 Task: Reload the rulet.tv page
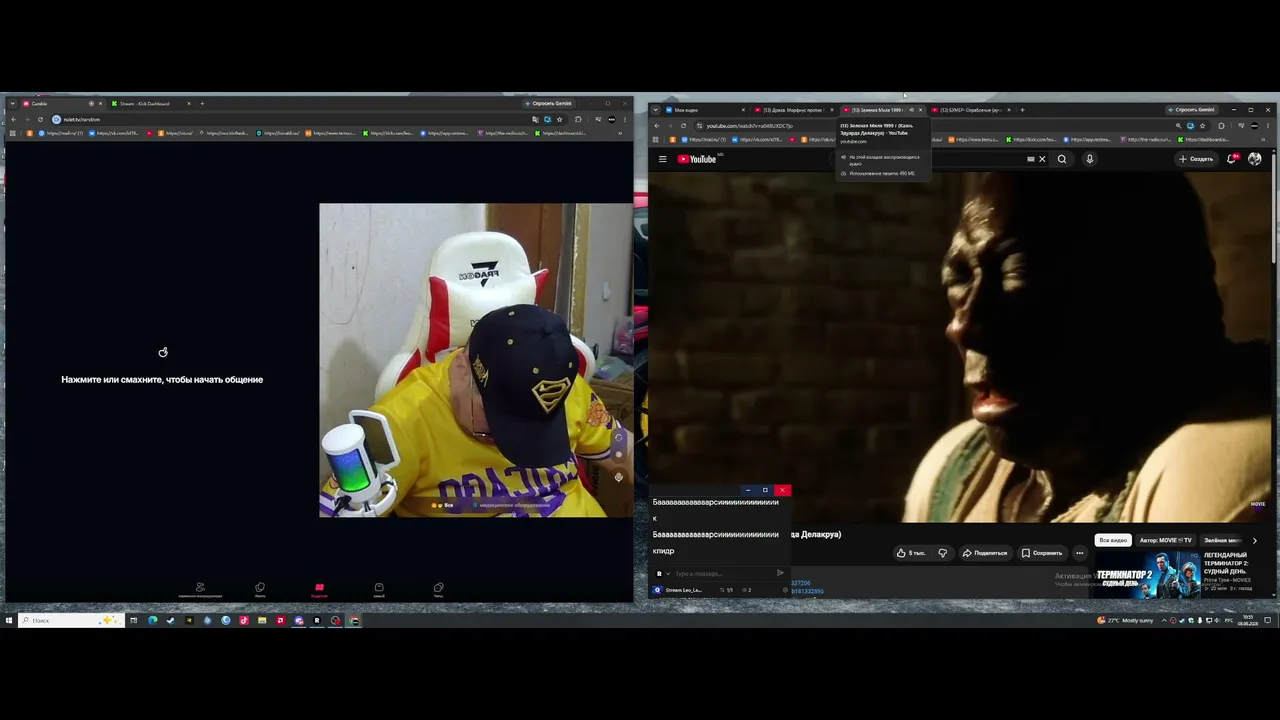point(40,120)
